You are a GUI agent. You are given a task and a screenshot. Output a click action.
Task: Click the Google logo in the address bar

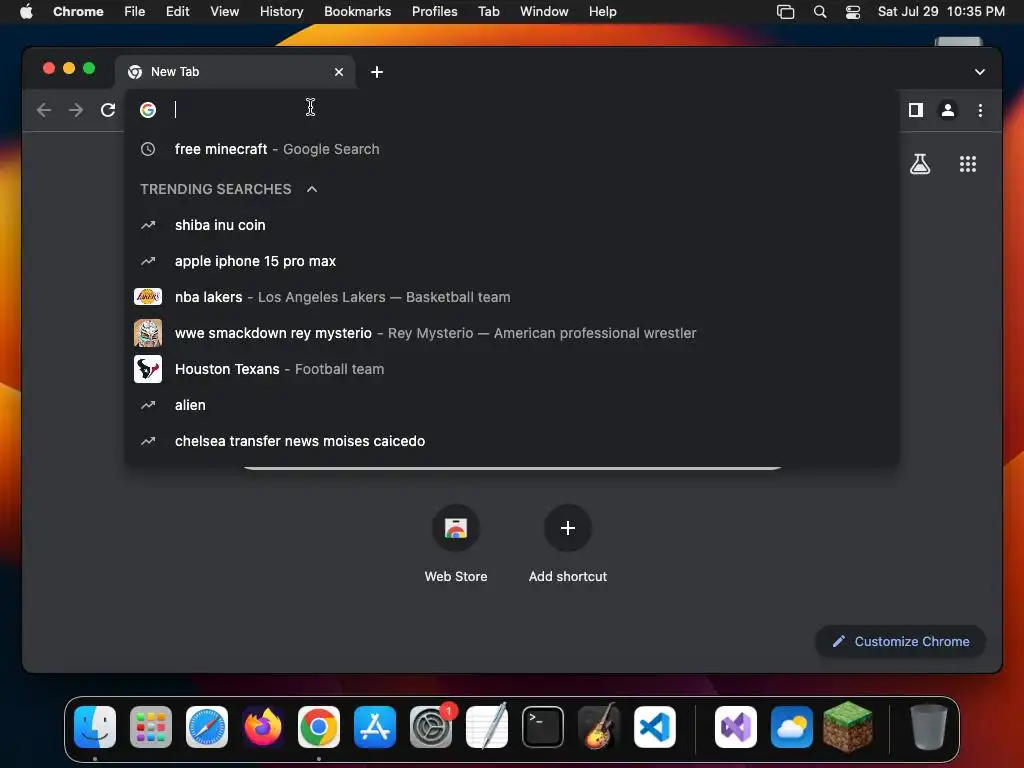click(148, 110)
